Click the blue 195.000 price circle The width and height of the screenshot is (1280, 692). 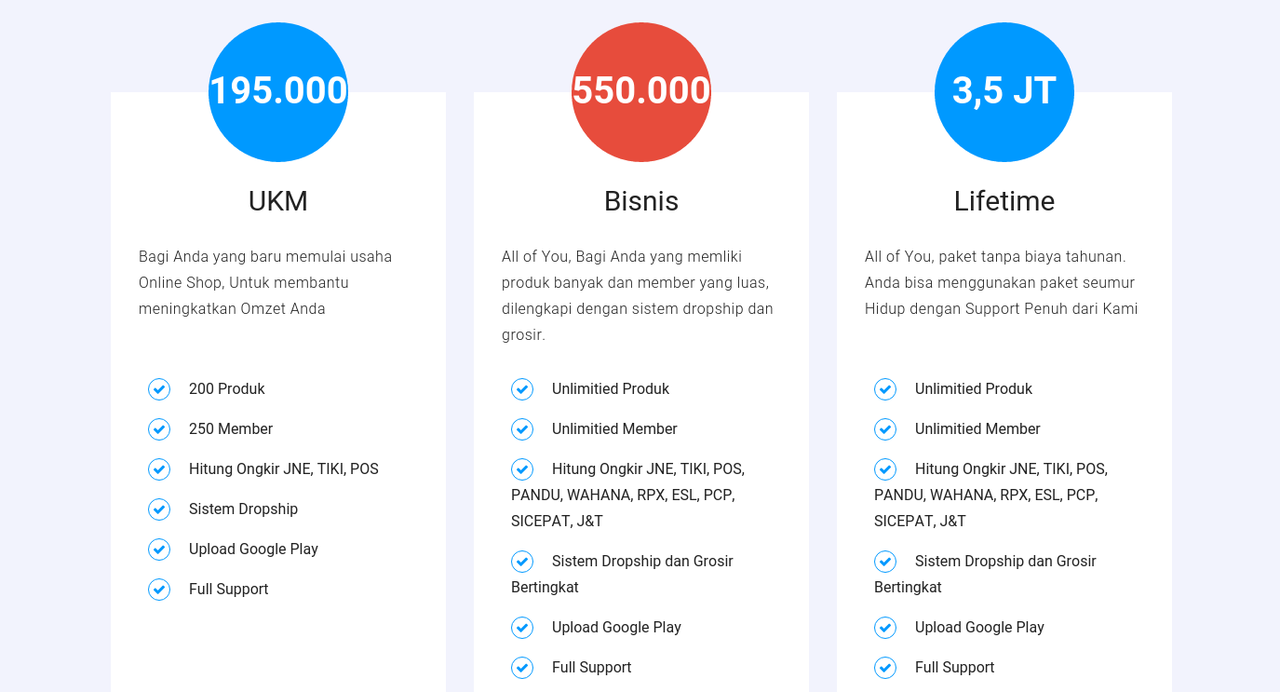click(278, 92)
